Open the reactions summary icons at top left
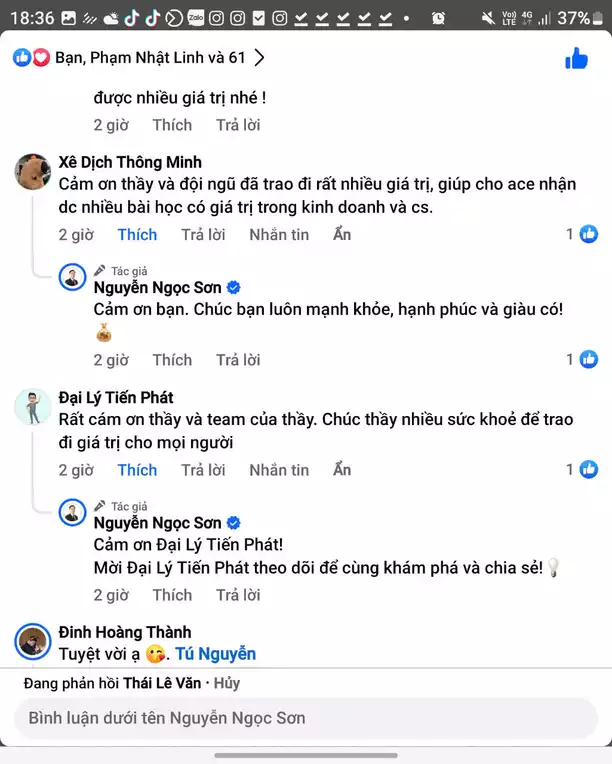Viewport: 612px width, 764px height. coord(31,58)
